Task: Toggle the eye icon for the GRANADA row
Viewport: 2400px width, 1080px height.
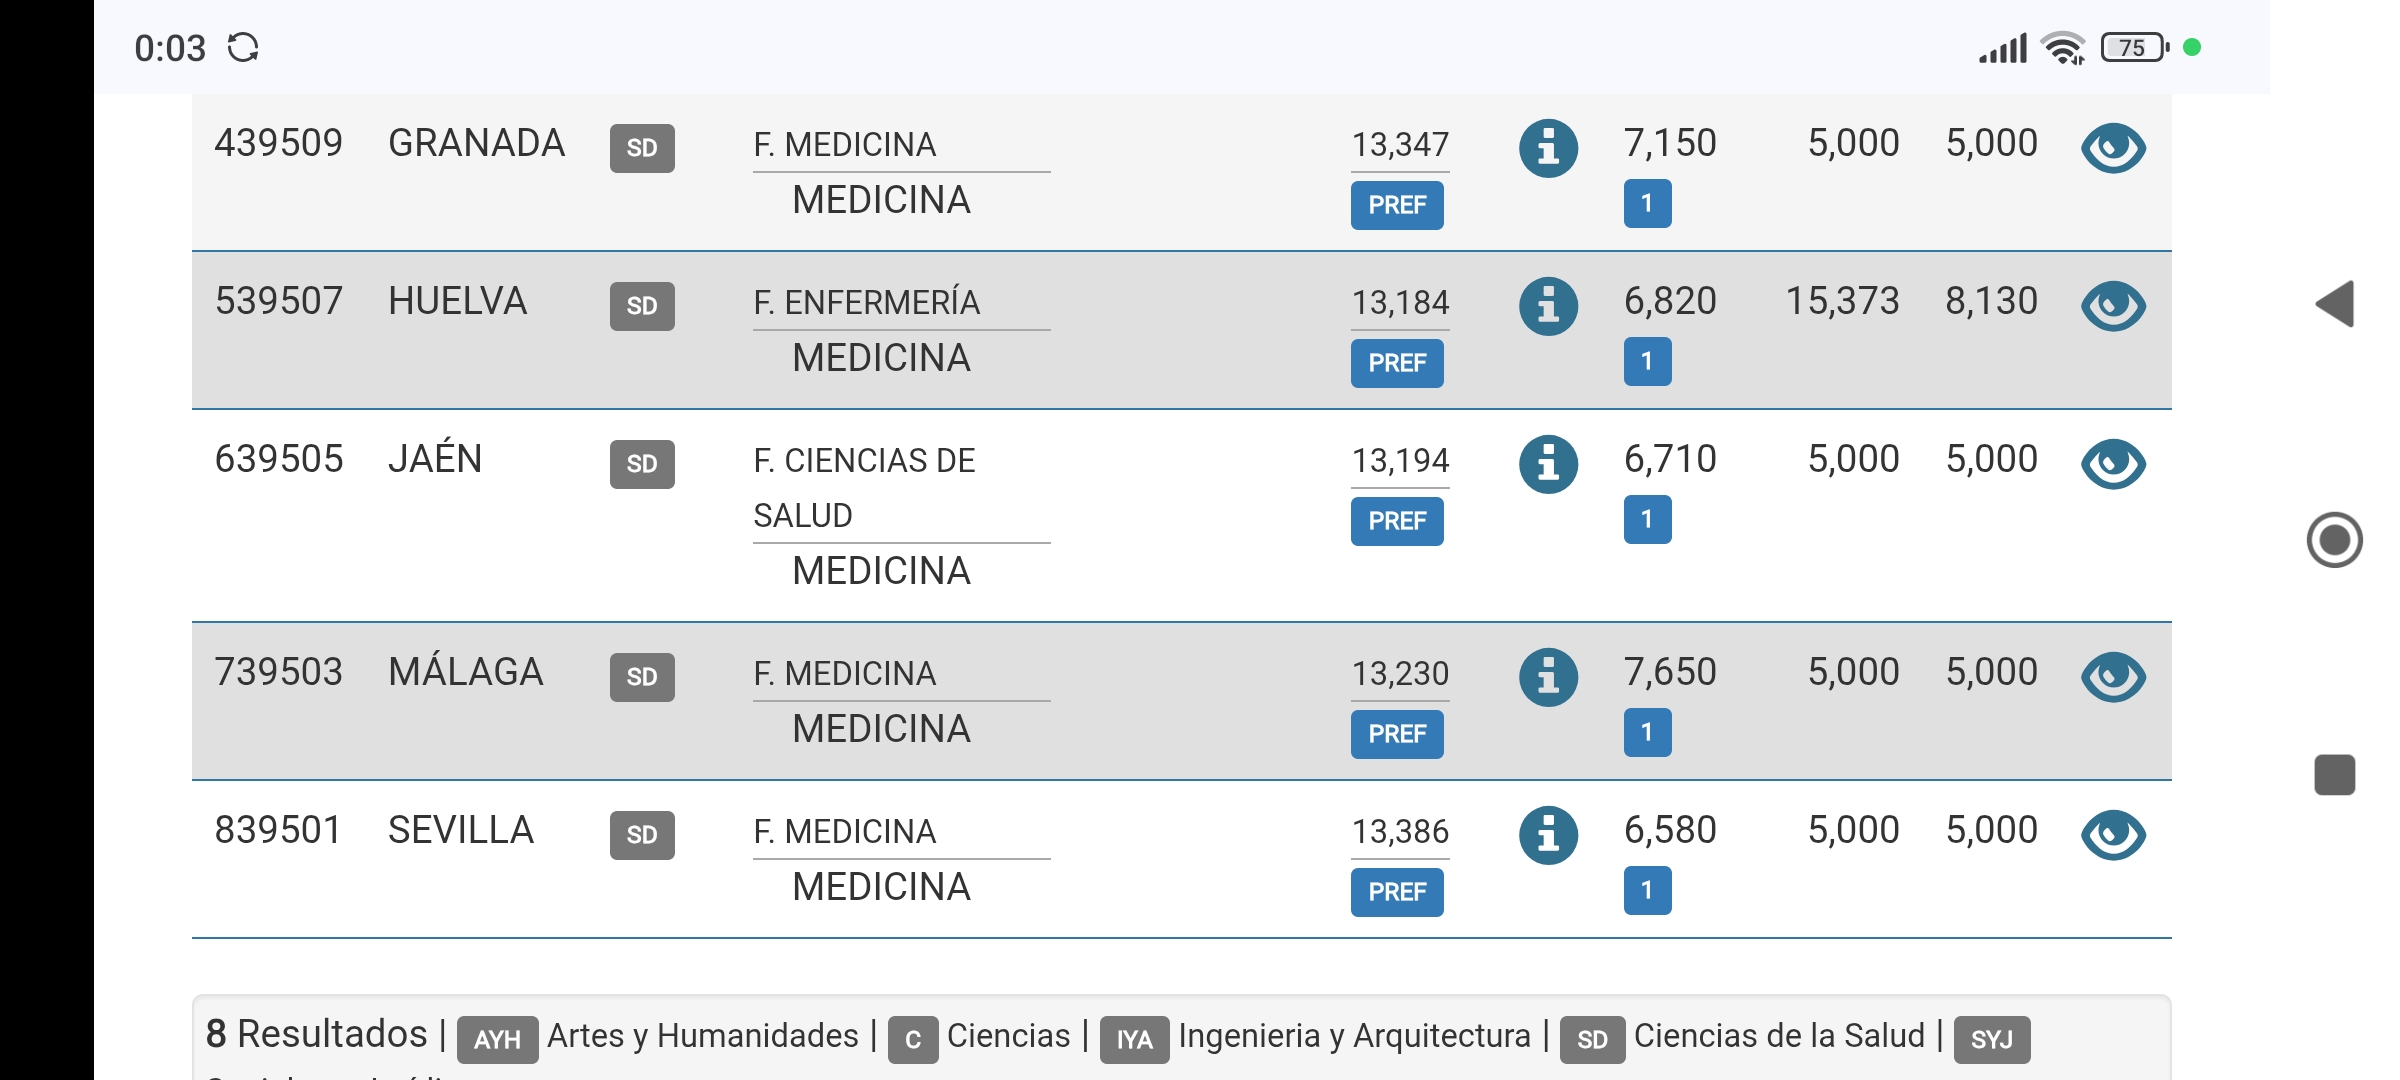Action: 2113,148
